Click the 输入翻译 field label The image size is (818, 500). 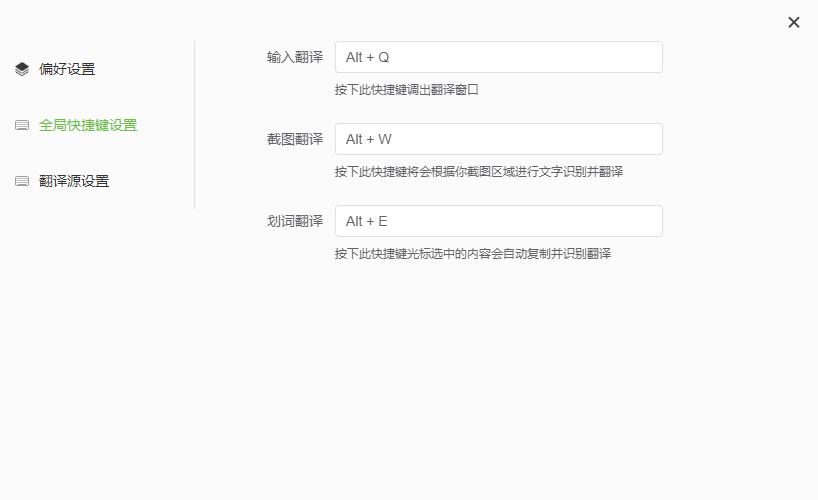295,57
